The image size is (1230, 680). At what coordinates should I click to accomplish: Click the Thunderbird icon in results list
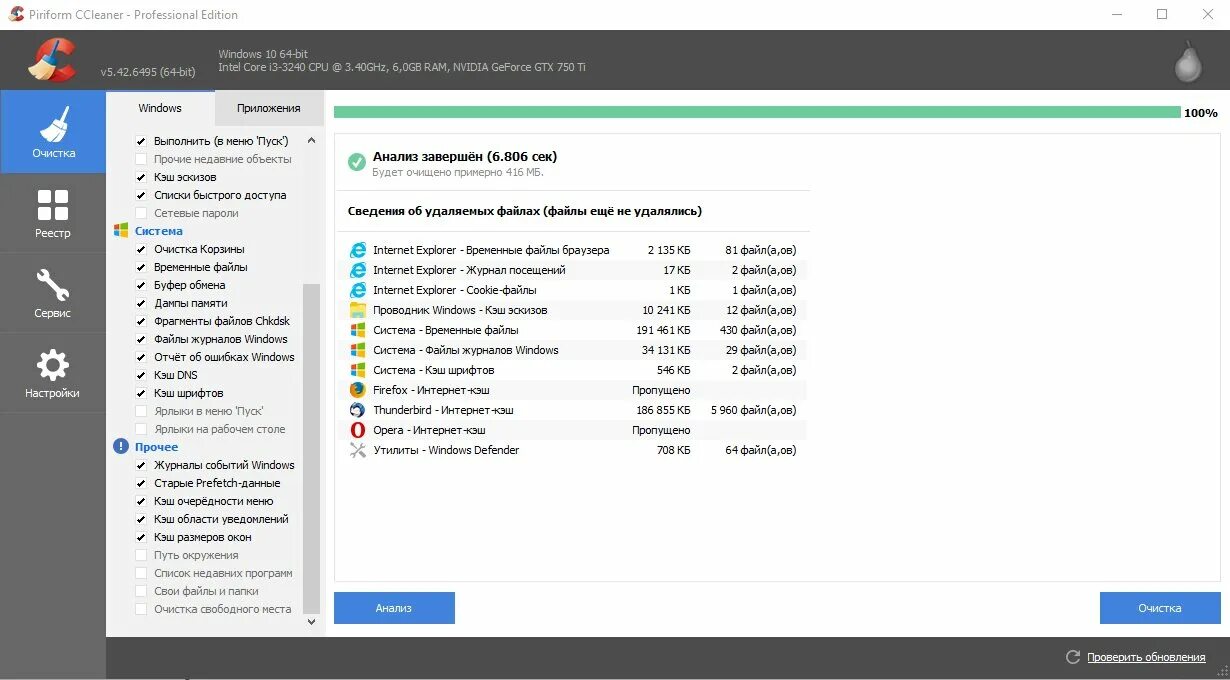[357, 410]
